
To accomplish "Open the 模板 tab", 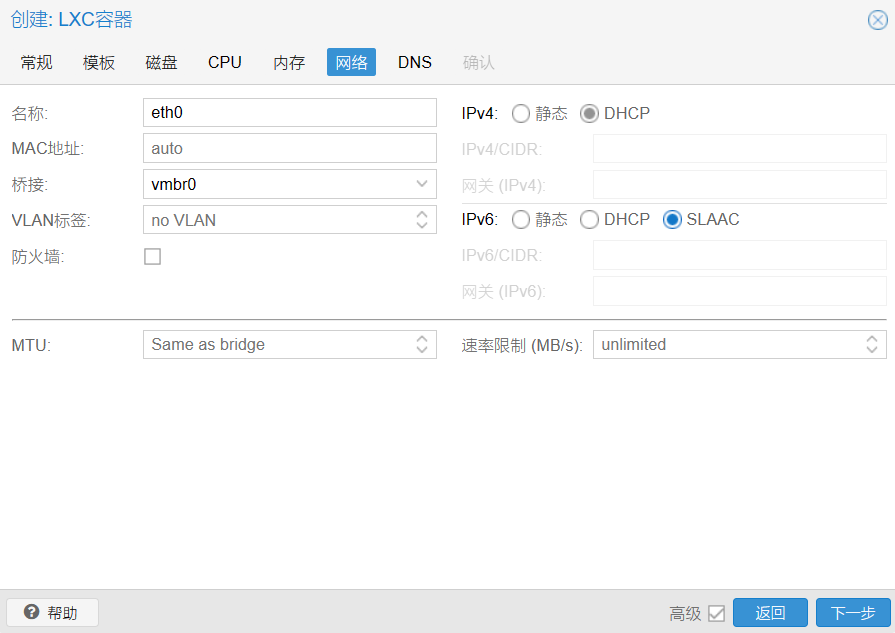I will pos(98,62).
